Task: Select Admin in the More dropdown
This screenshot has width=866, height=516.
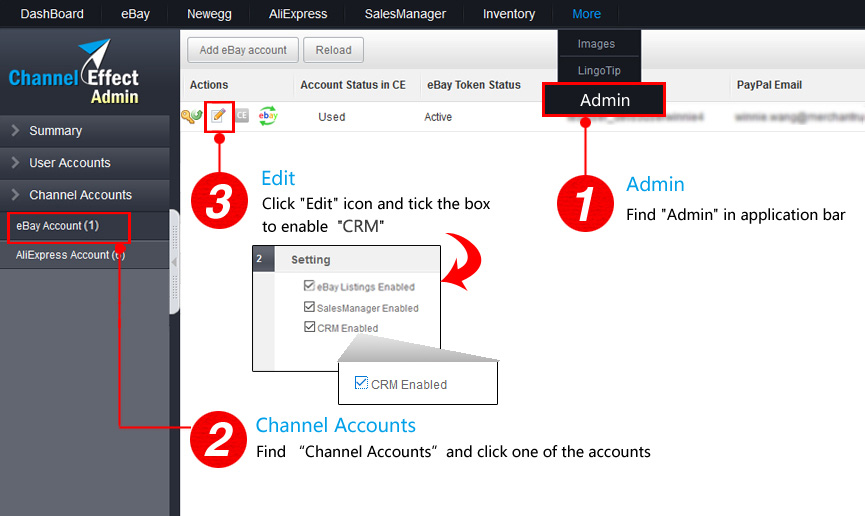Action: click(605, 100)
